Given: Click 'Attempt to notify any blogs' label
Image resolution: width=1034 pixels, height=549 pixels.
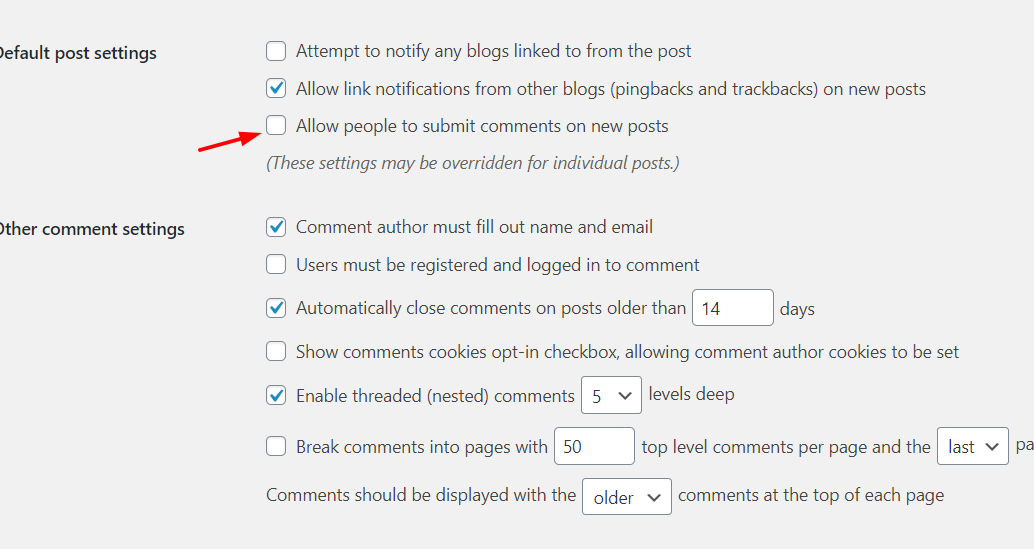Looking at the screenshot, I should pos(493,51).
